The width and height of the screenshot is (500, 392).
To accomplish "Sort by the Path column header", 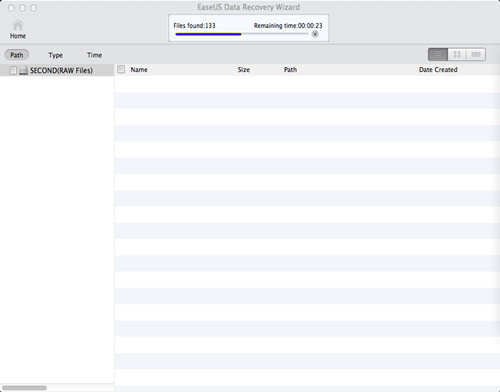I will click(290, 70).
